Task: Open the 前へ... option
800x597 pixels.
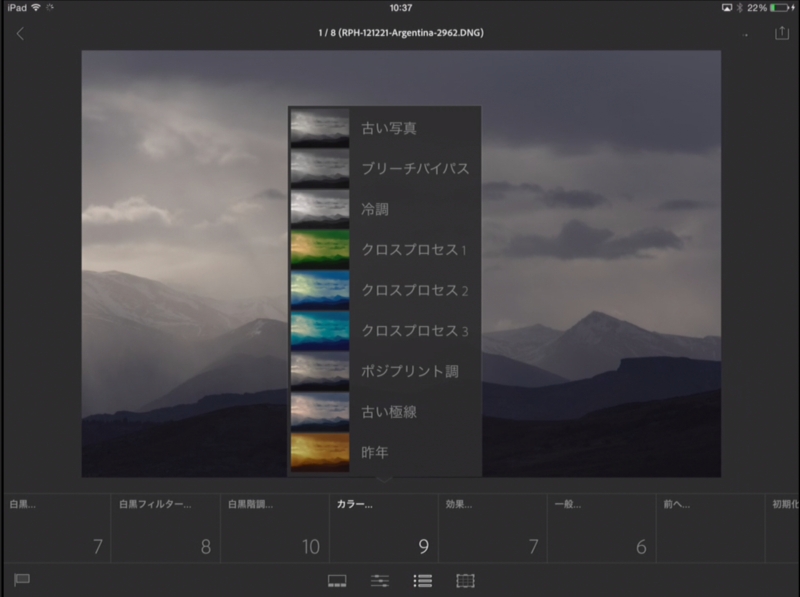Action: (711, 528)
